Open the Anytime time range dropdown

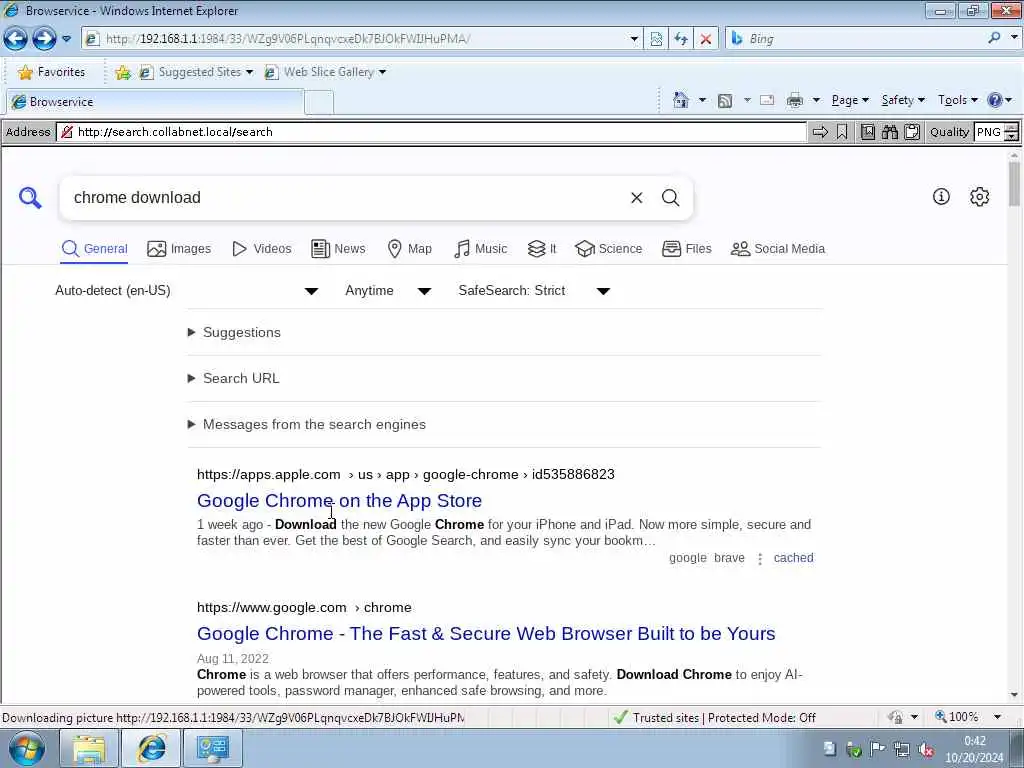(388, 291)
